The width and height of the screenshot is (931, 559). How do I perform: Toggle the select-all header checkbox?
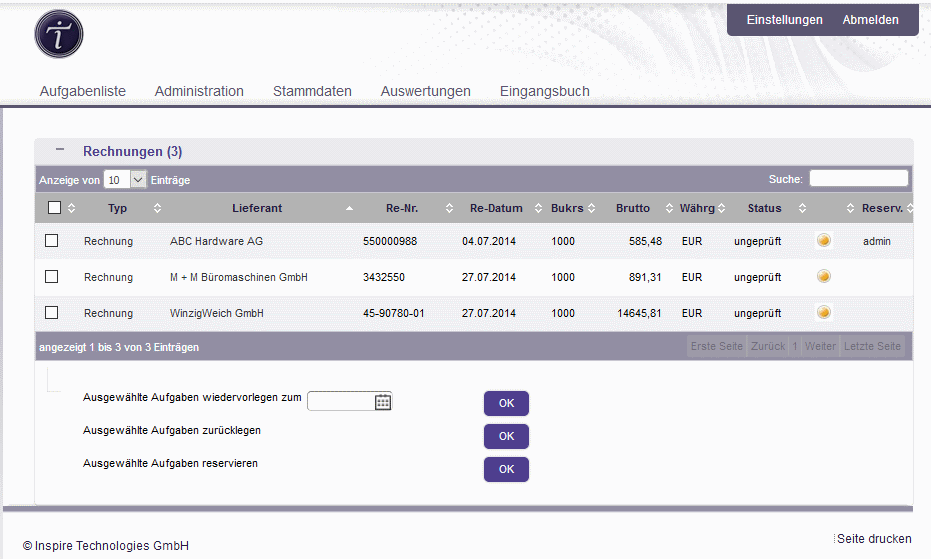click(54, 207)
